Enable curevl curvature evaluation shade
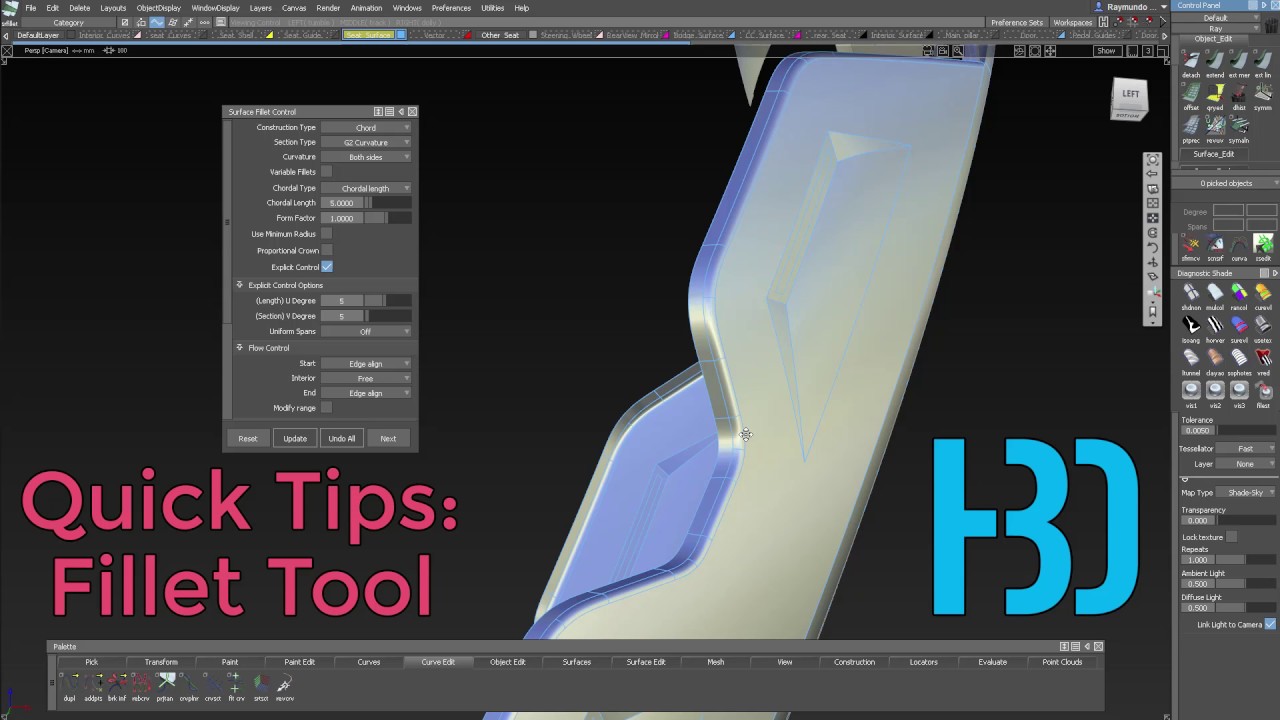 (x=1263, y=294)
